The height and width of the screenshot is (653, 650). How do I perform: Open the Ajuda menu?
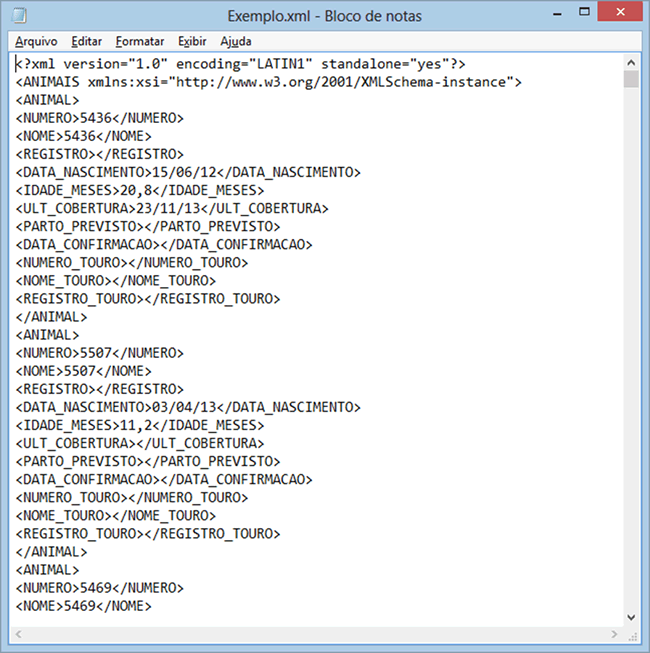(x=236, y=41)
